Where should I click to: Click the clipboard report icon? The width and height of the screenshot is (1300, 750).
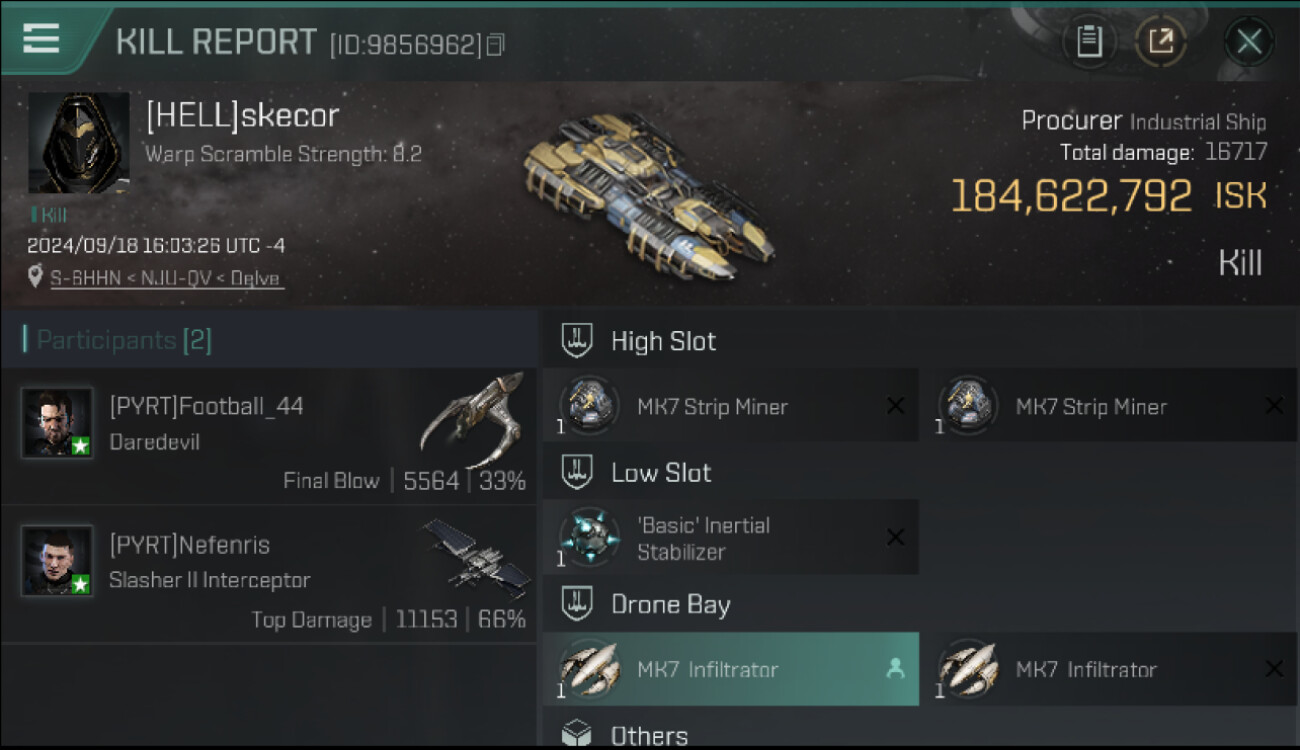[x=1089, y=41]
